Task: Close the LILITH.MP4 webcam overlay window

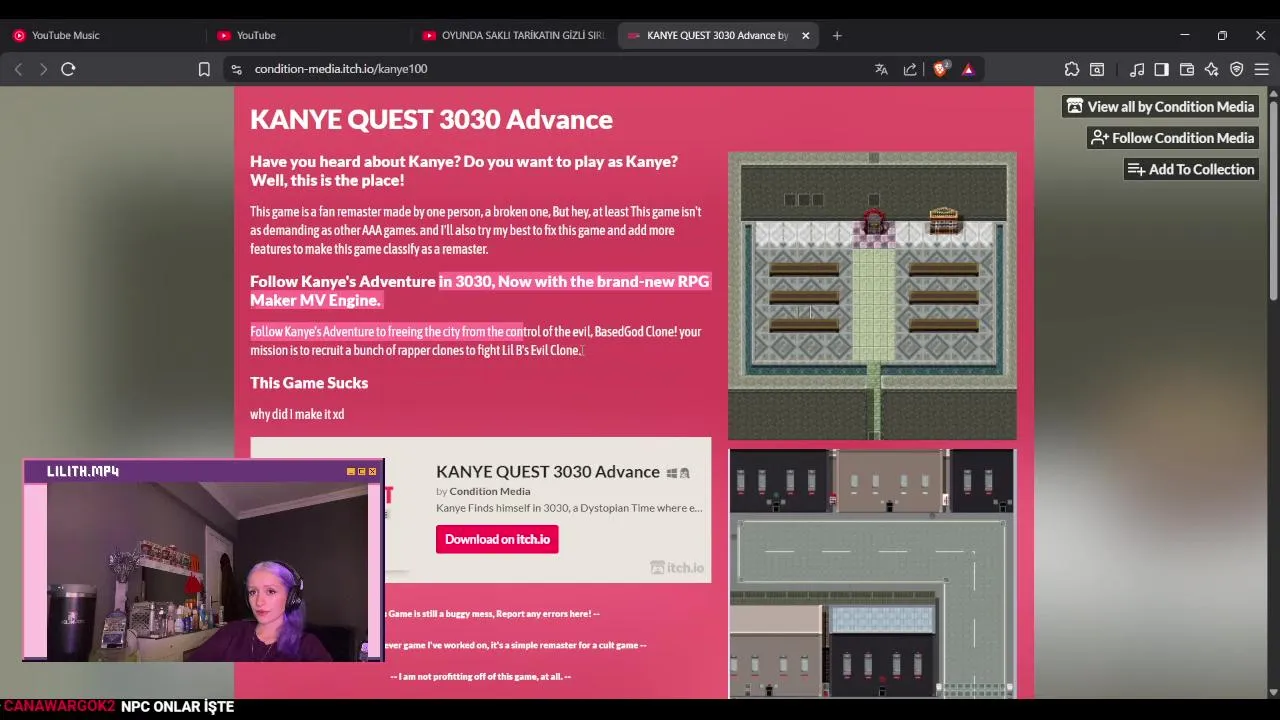Action: pos(373,471)
